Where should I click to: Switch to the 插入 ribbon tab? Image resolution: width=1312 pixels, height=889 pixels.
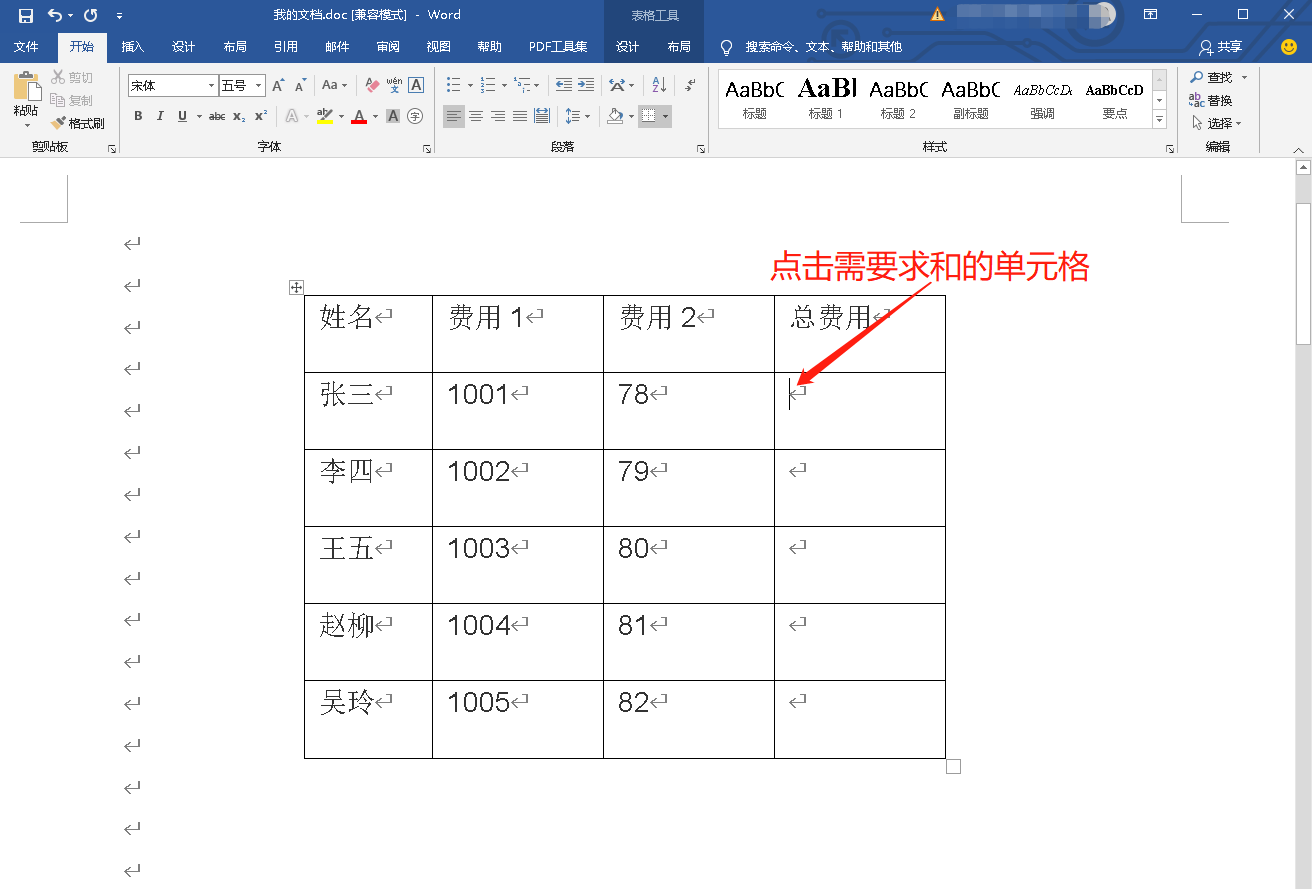coord(132,46)
